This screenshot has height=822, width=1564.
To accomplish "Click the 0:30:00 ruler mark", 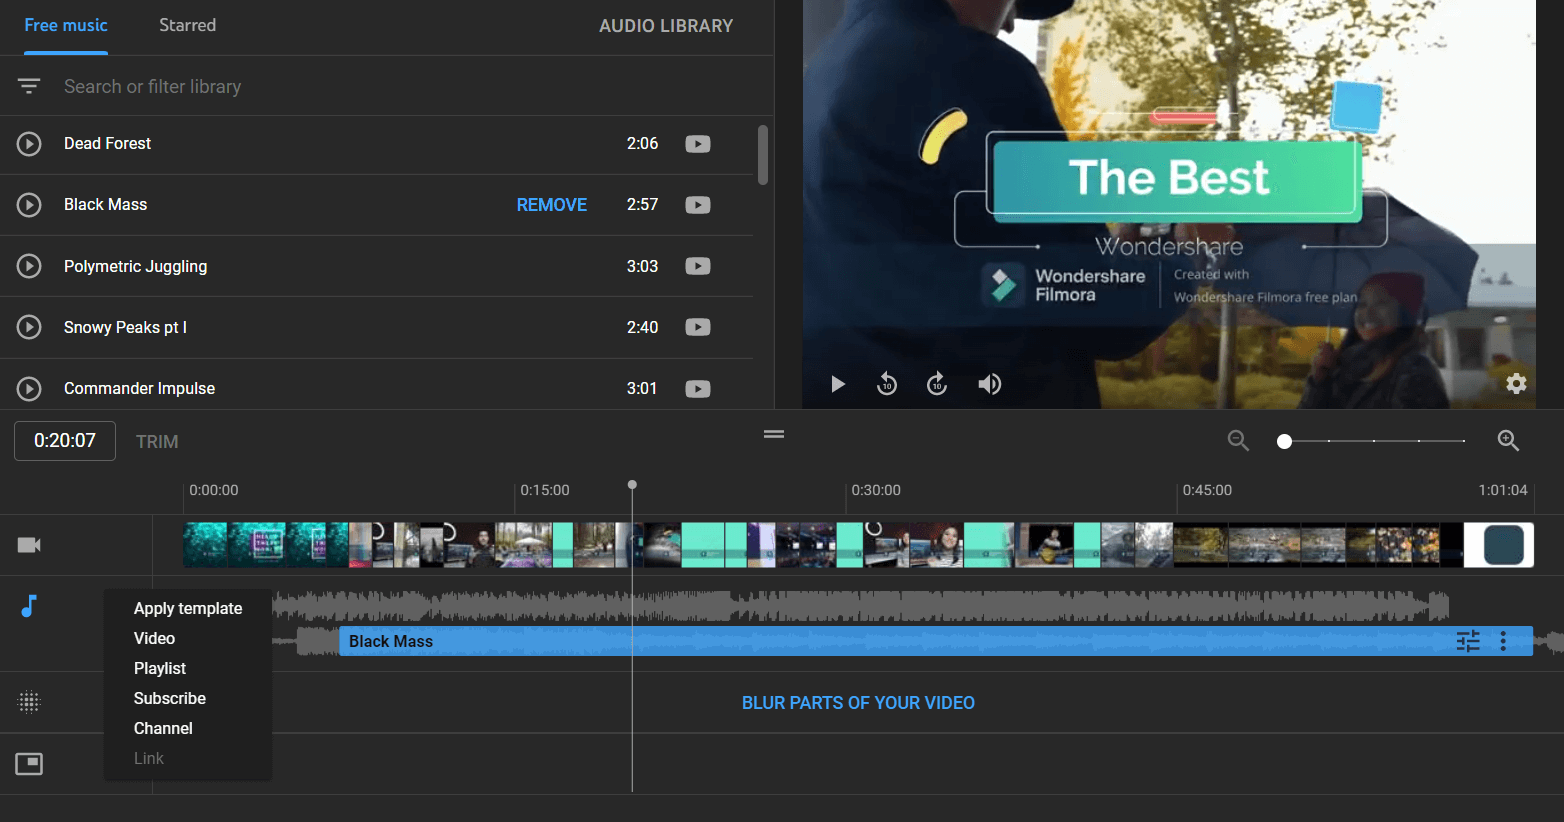I will (876, 491).
